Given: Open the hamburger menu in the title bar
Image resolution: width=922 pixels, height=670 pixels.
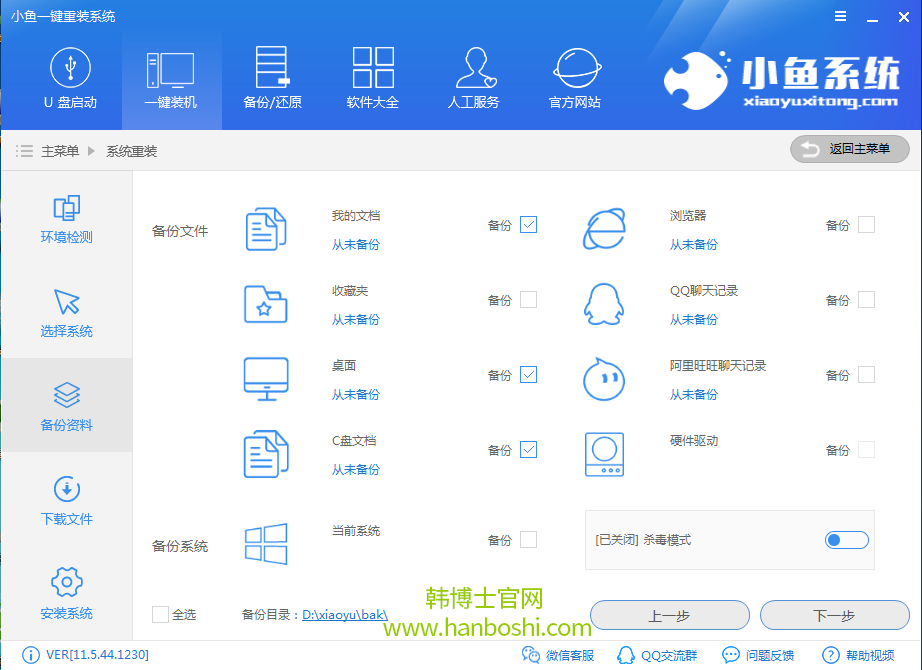Looking at the screenshot, I should pos(840,15).
